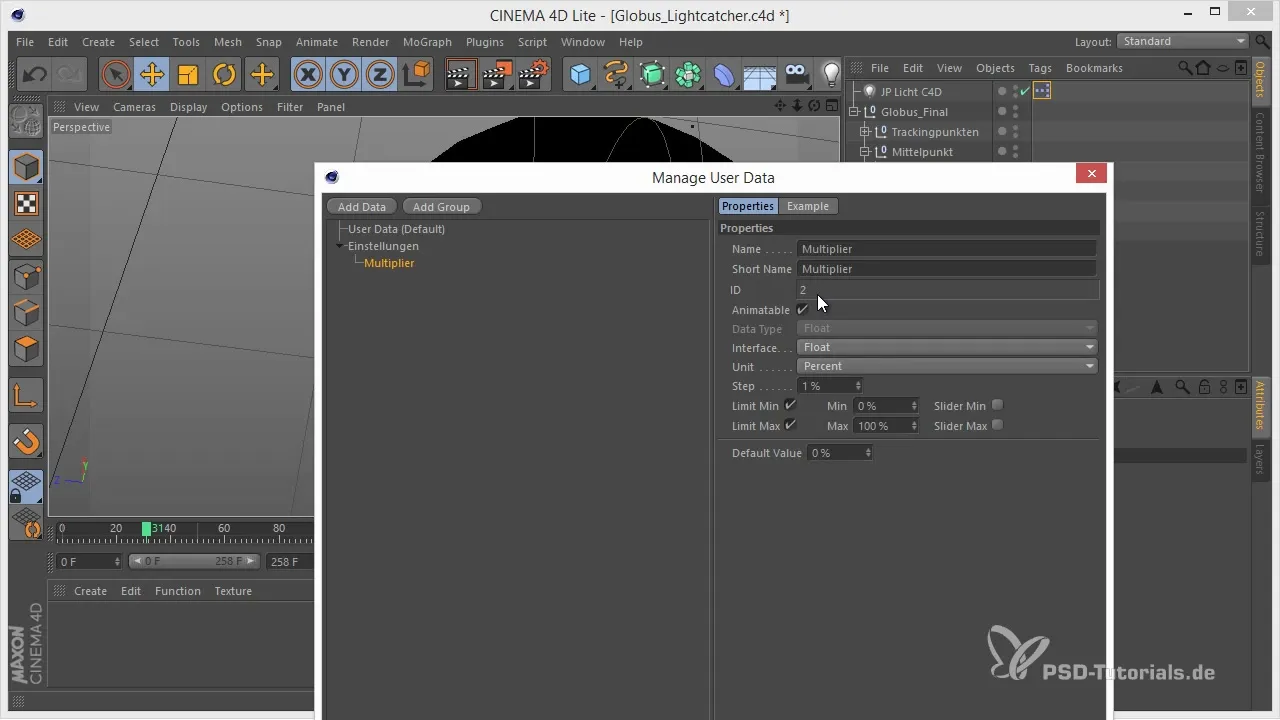Toggle visibility dot of Trackingpunkten
This screenshot has height=720, width=1280.
pyautogui.click(x=1002, y=131)
